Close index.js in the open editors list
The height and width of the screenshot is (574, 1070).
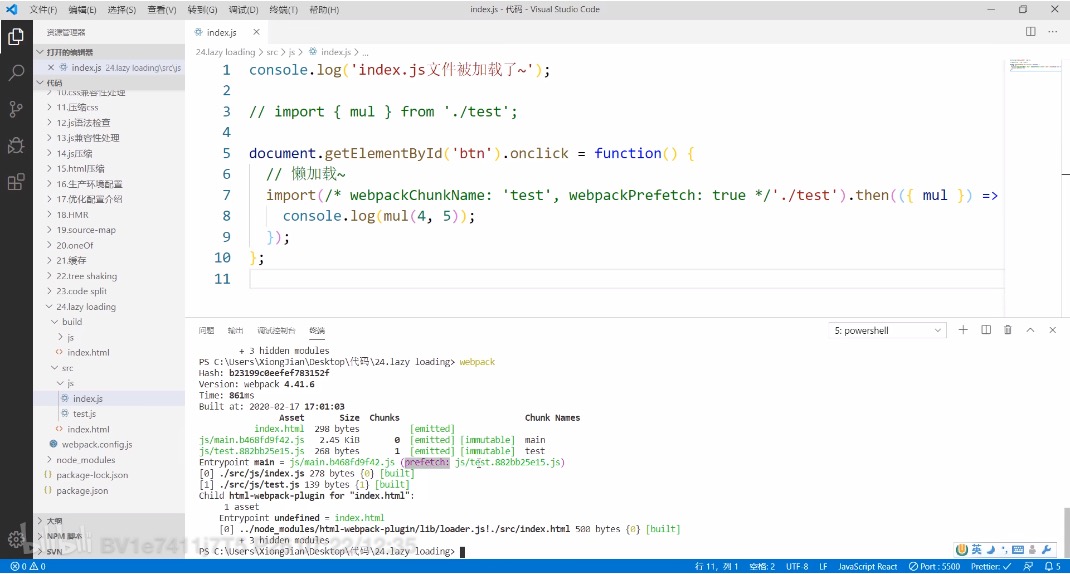(x=50, y=68)
